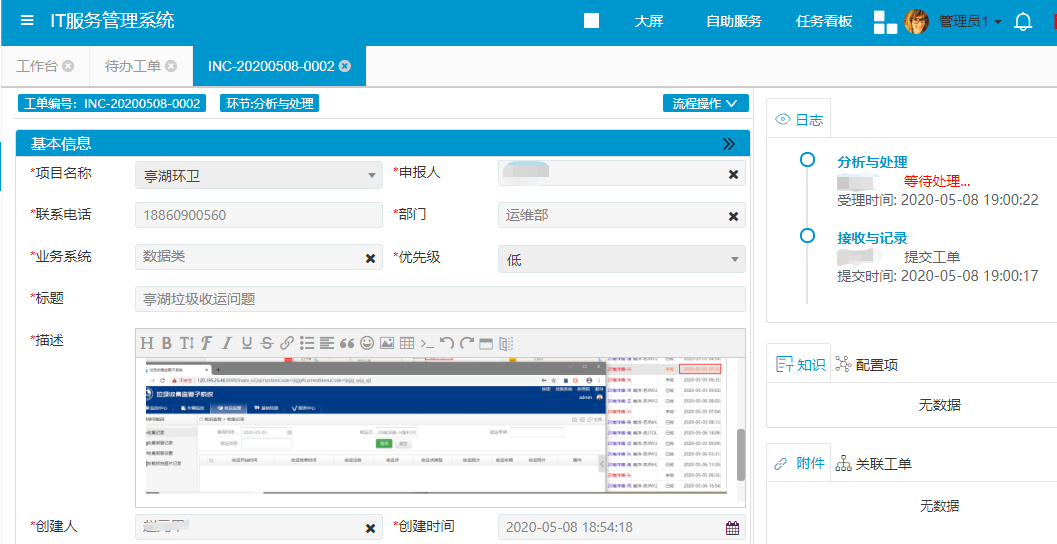Apply italic formatting in description editor
The image size is (1057, 544).
click(x=227, y=343)
